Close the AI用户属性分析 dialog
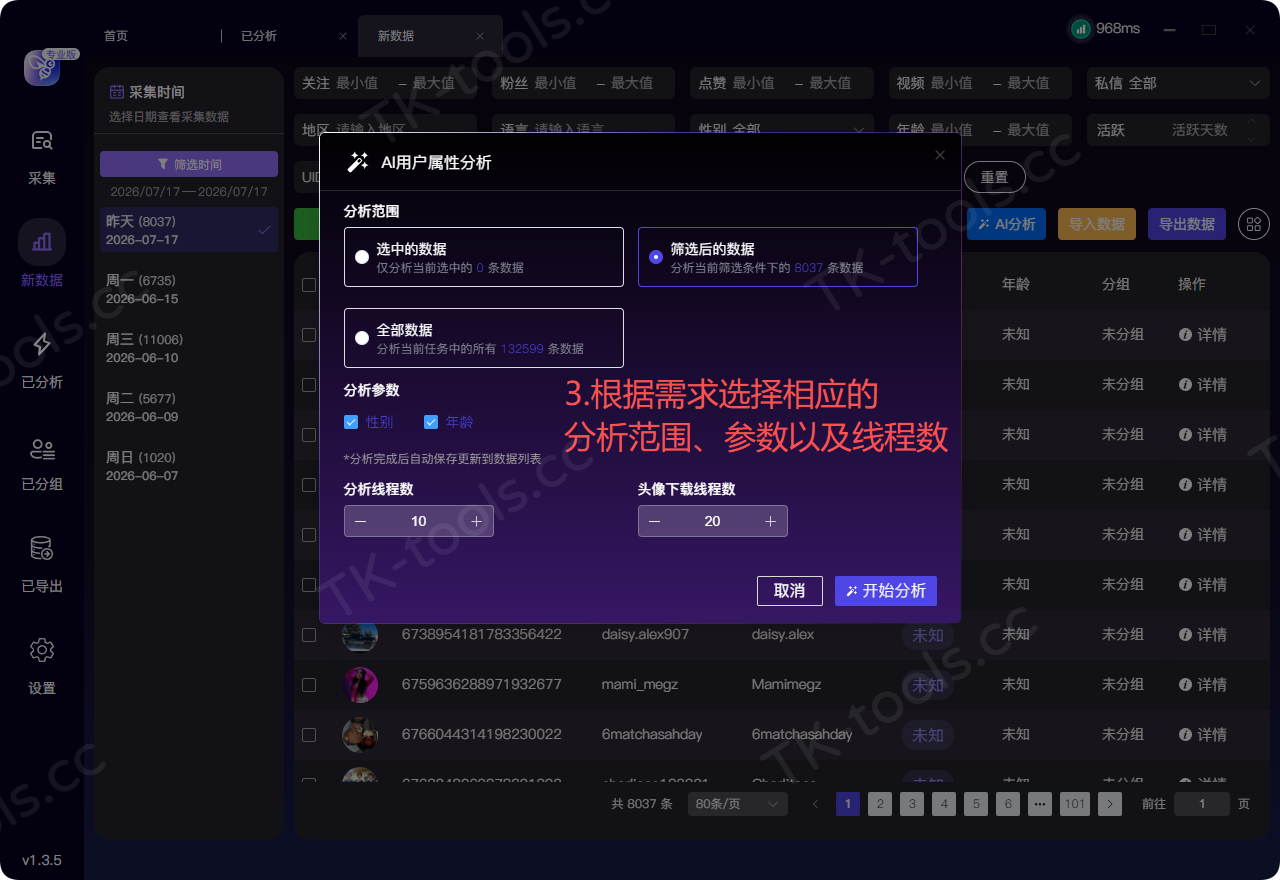The image size is (1280, 880). [939, 155]
